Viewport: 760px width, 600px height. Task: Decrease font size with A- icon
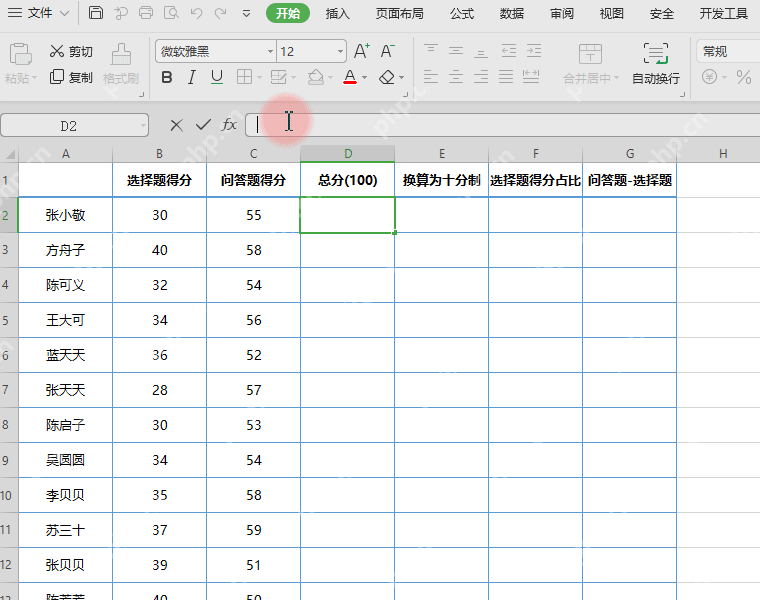coord(387,51)
